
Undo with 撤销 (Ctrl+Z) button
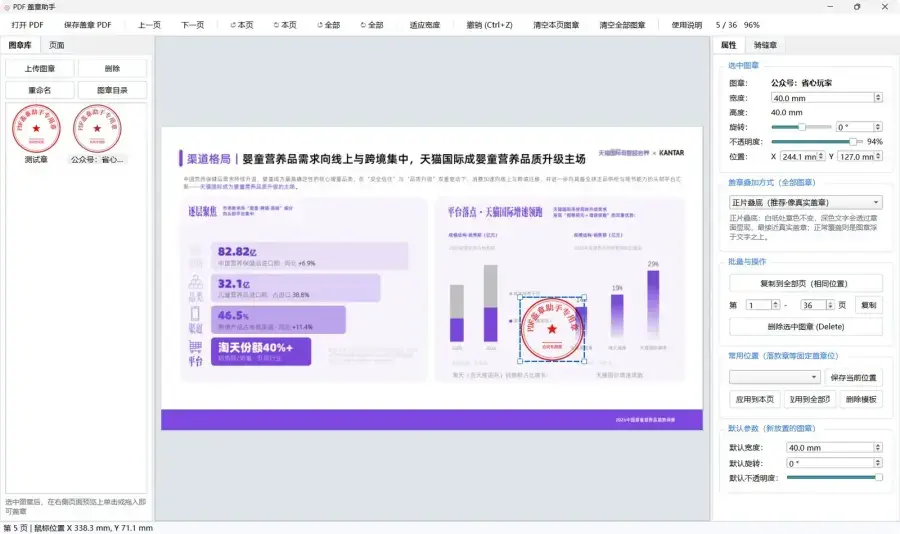489,25
